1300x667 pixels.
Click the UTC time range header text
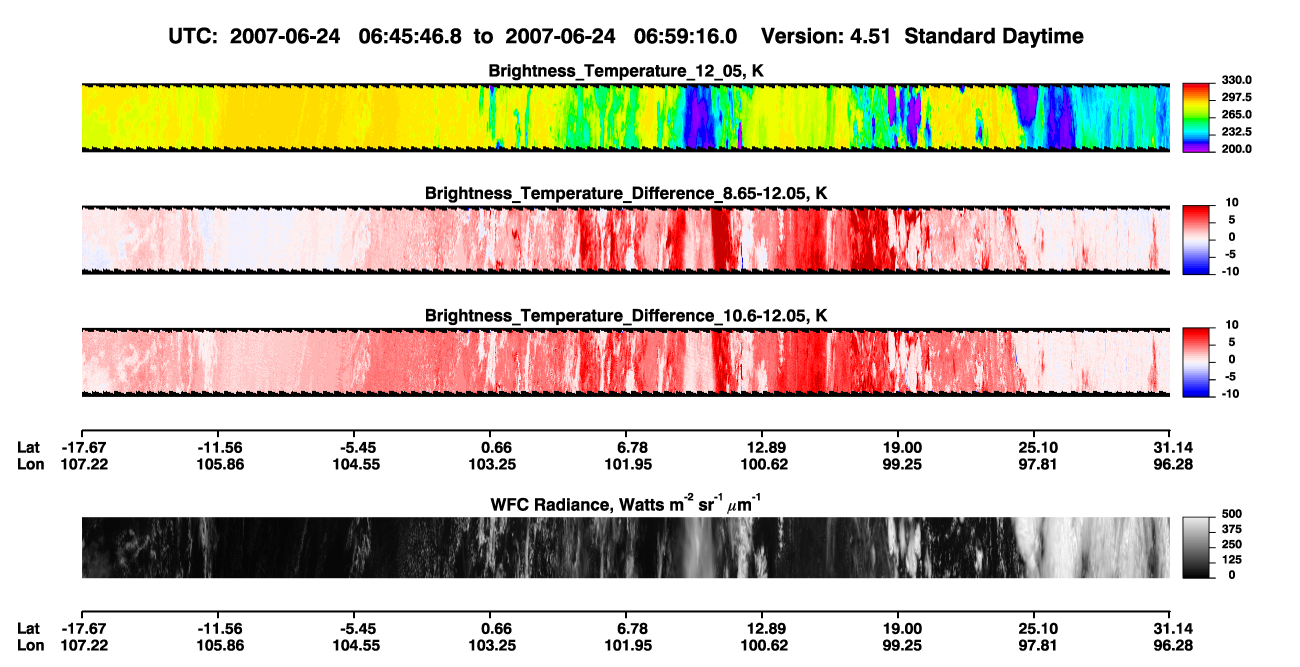coord(456,36)
